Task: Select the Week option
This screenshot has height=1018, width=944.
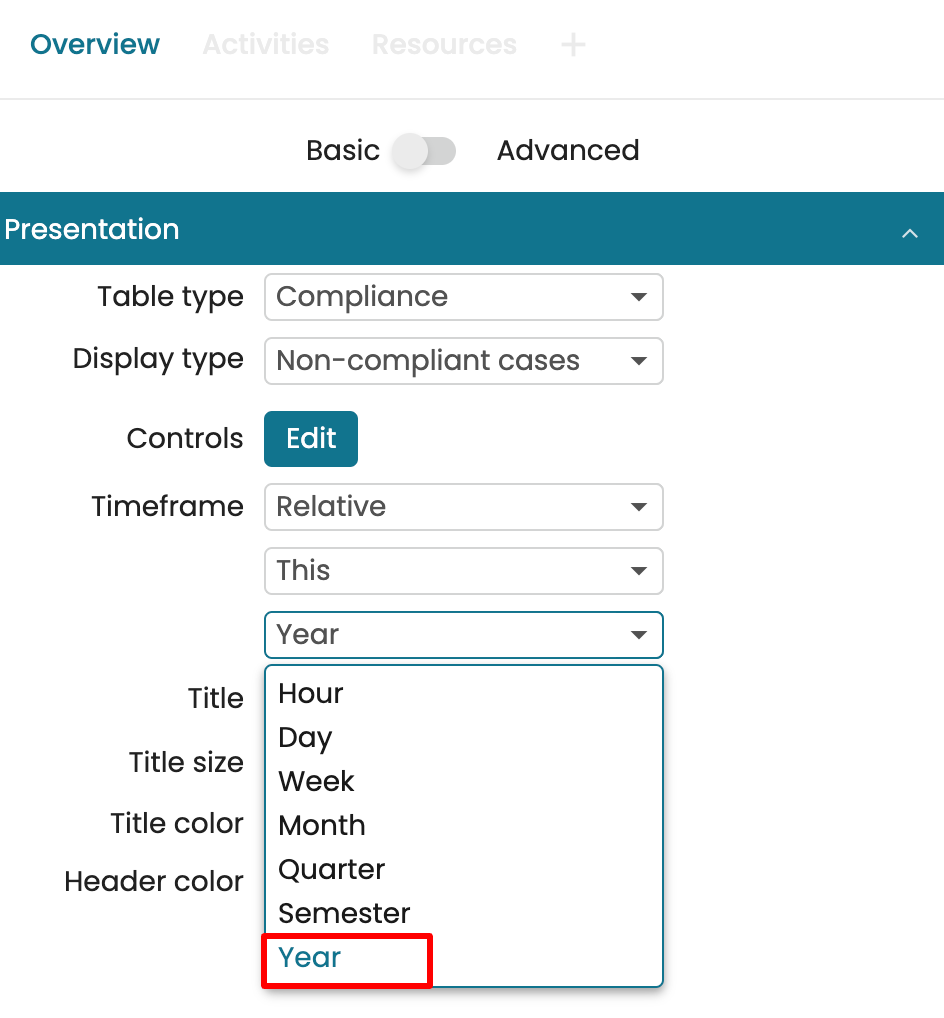Action: point(316,782)
